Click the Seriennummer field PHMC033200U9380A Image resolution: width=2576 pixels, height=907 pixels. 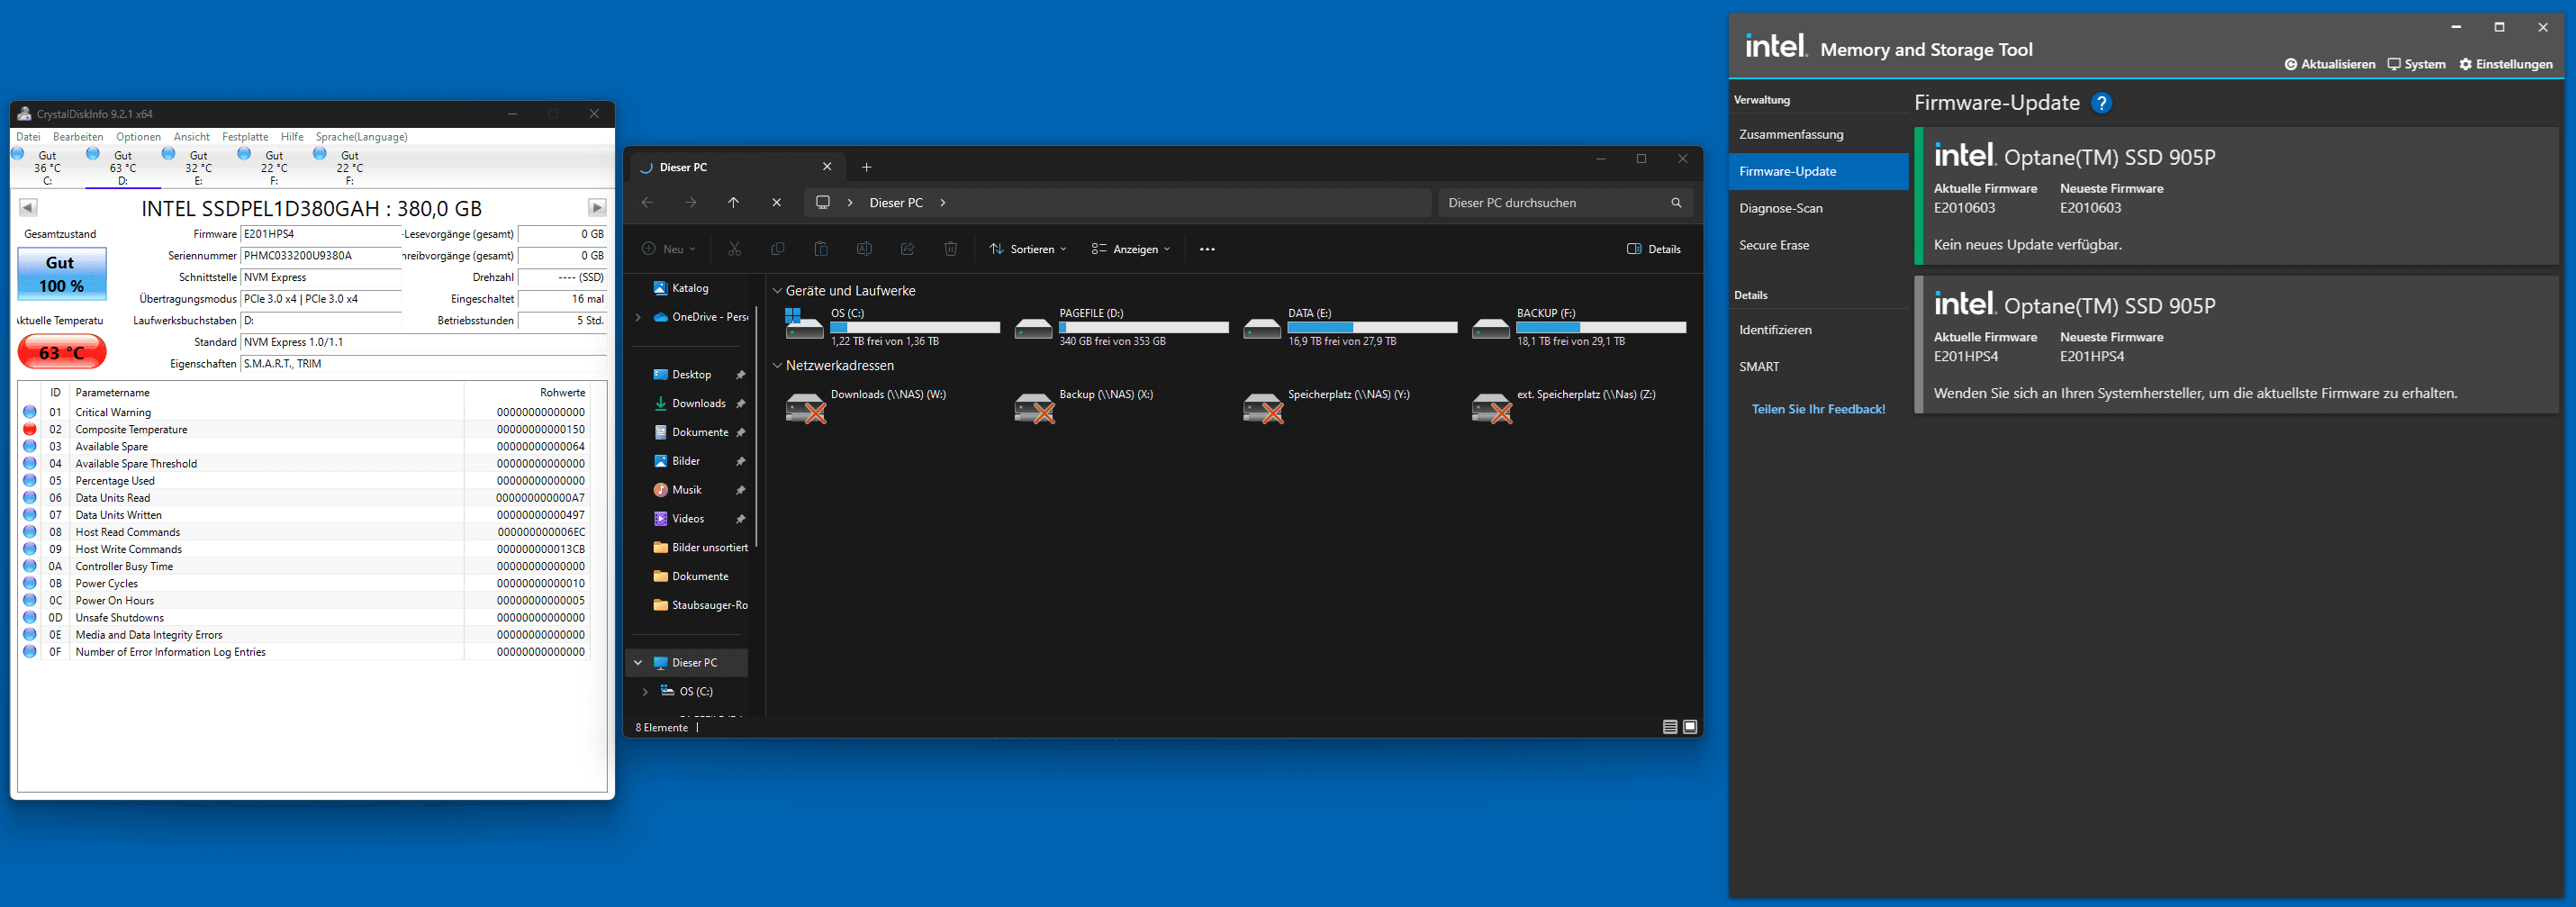[321, 256]
